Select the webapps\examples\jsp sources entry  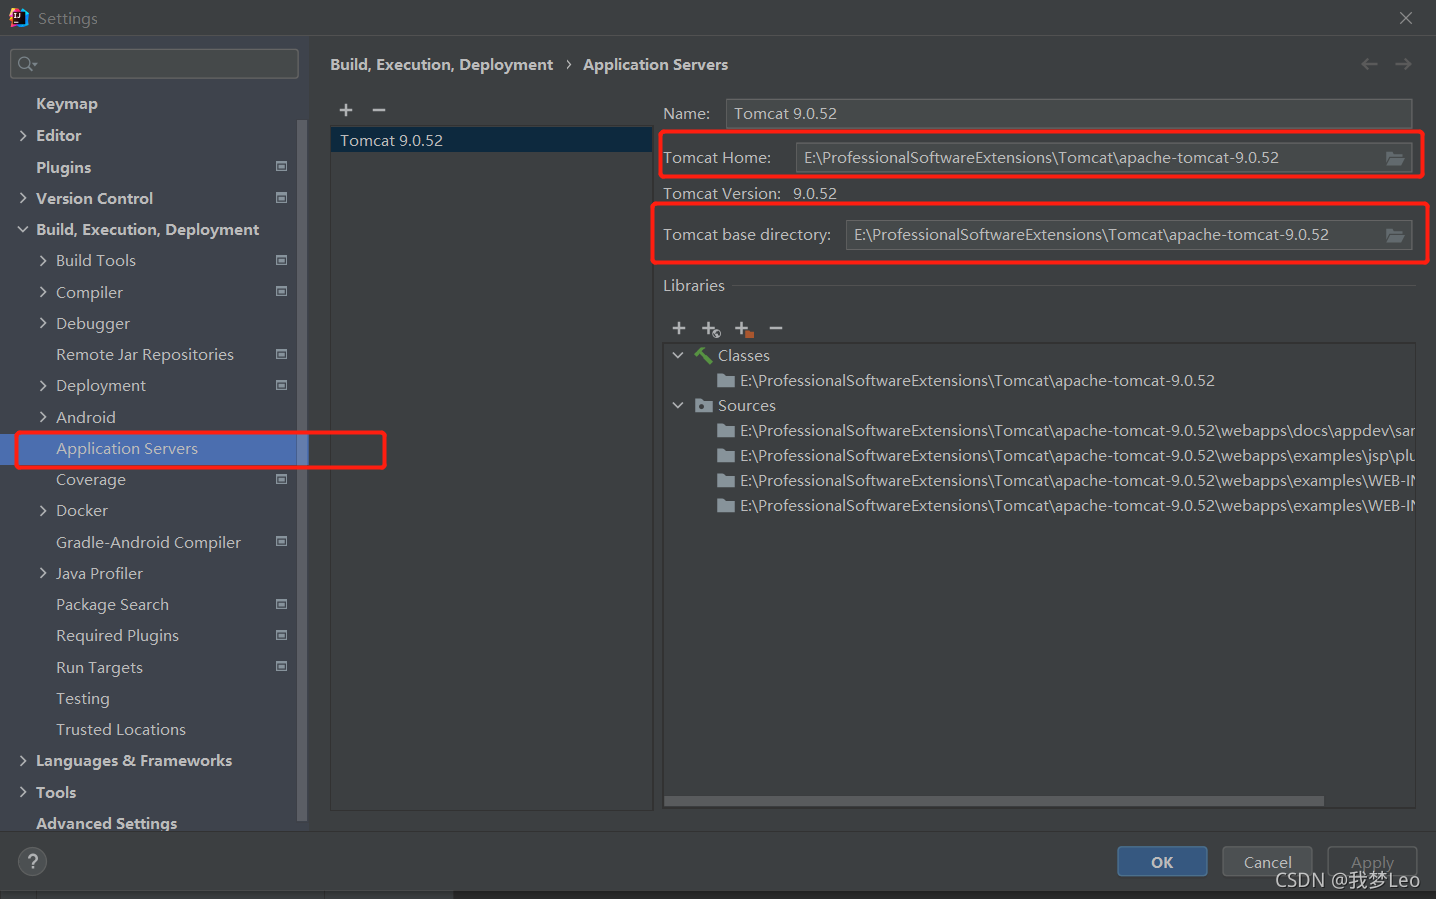pos(1066,456)
